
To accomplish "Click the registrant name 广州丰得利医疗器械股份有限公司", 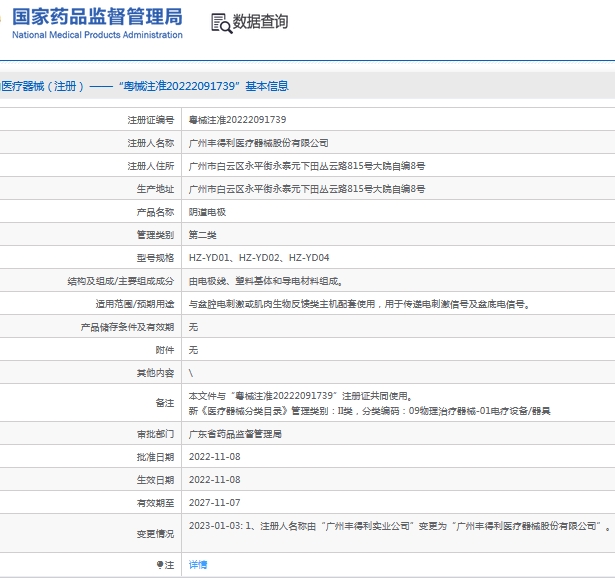I will (x=258, y=143).
